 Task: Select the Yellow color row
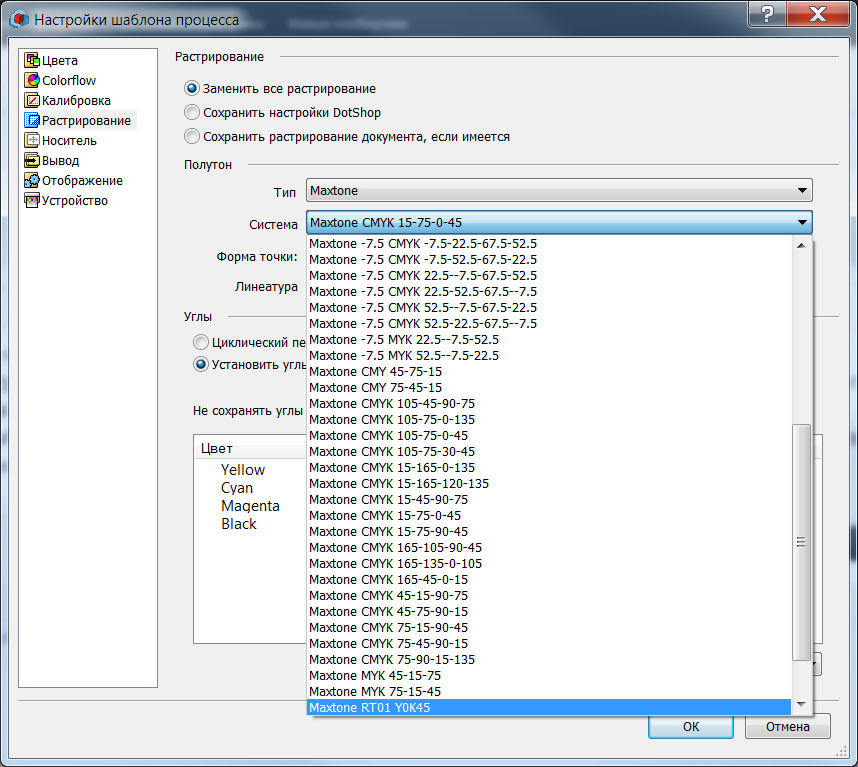click(243, 469)
